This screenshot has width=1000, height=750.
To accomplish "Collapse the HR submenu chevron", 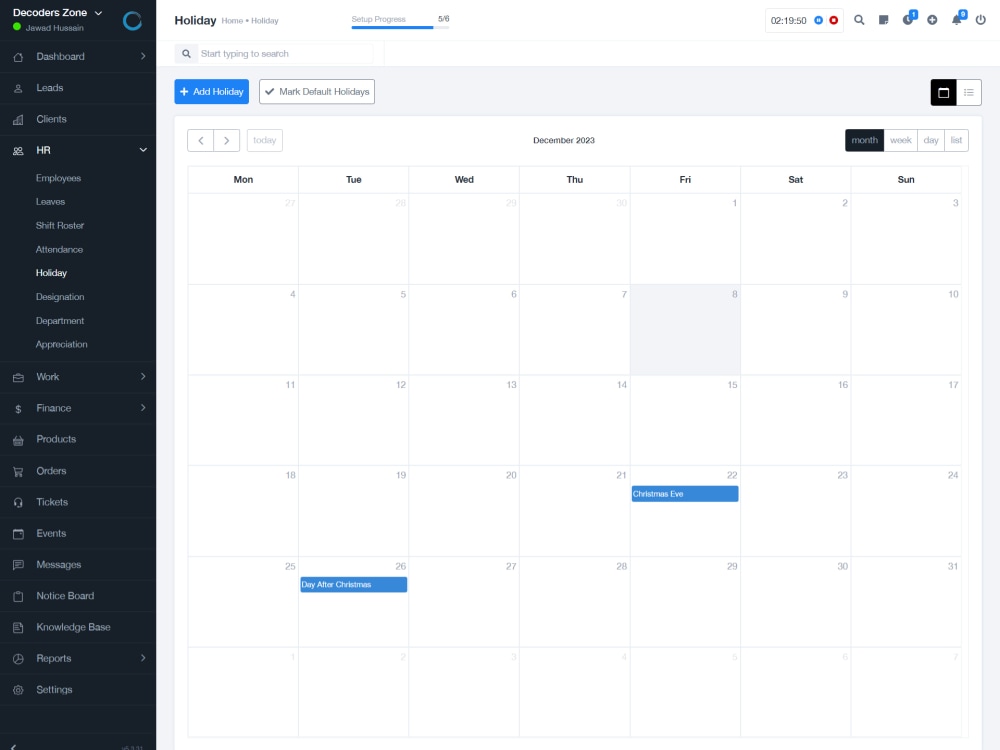I will click(x=143, y=150).
